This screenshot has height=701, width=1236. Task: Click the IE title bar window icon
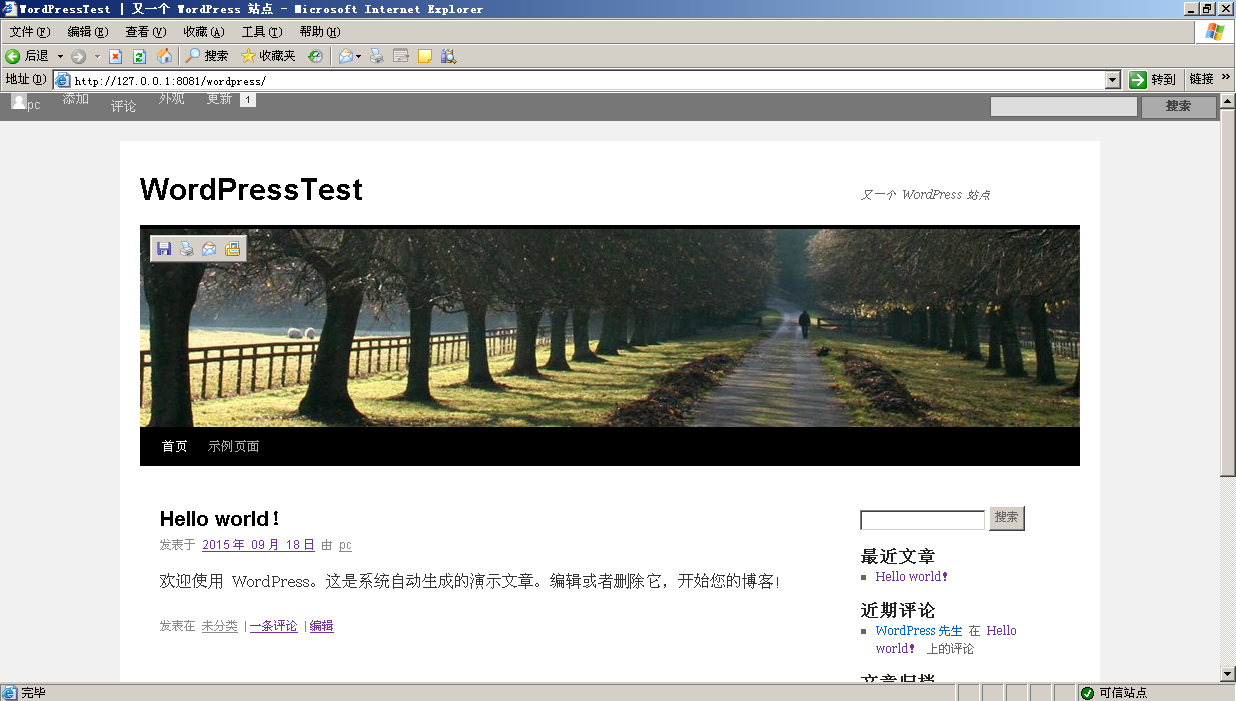click(8, 8)
